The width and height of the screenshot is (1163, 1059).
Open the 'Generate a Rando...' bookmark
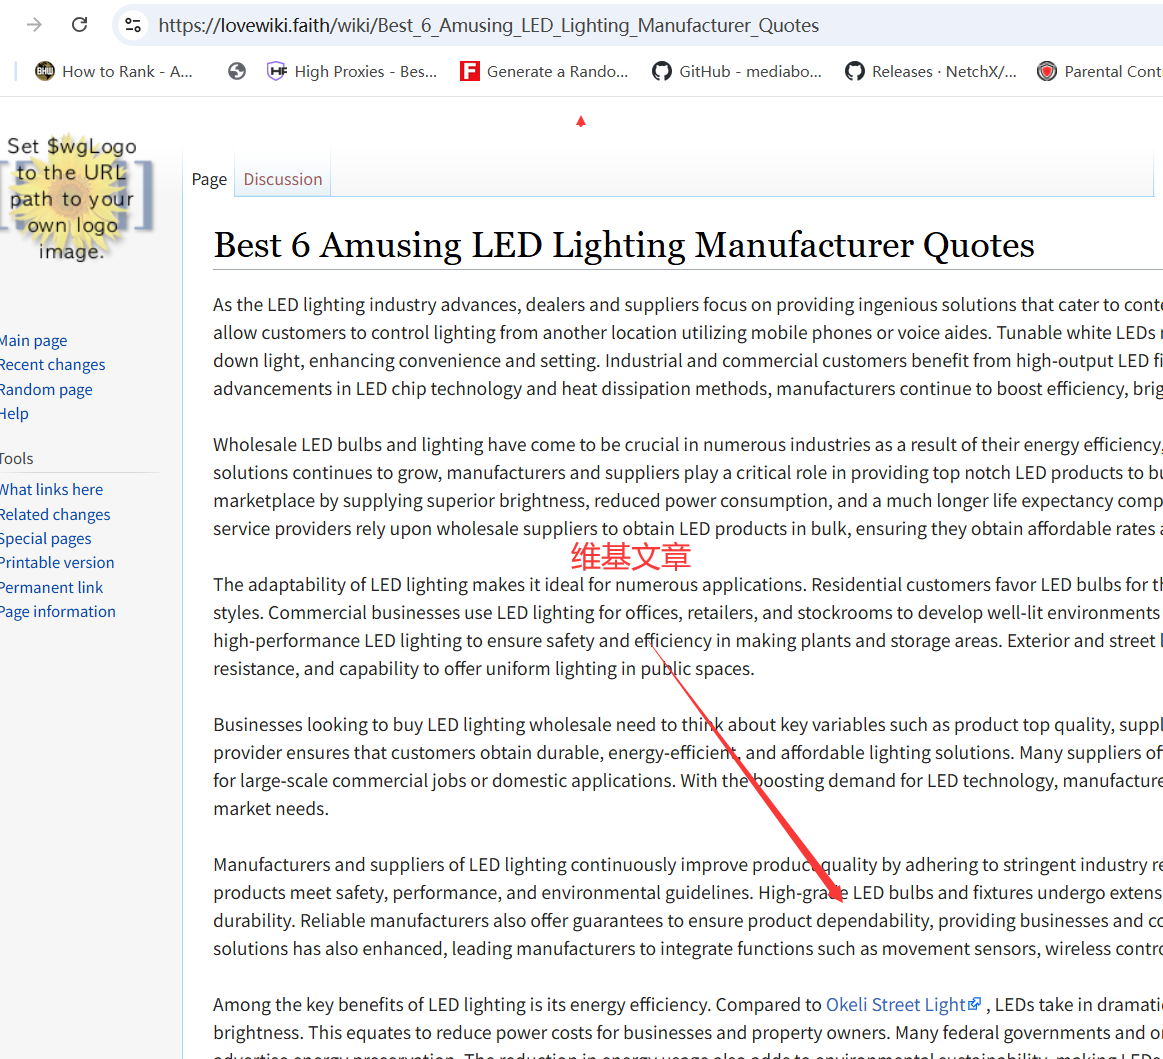pos(544,71)
